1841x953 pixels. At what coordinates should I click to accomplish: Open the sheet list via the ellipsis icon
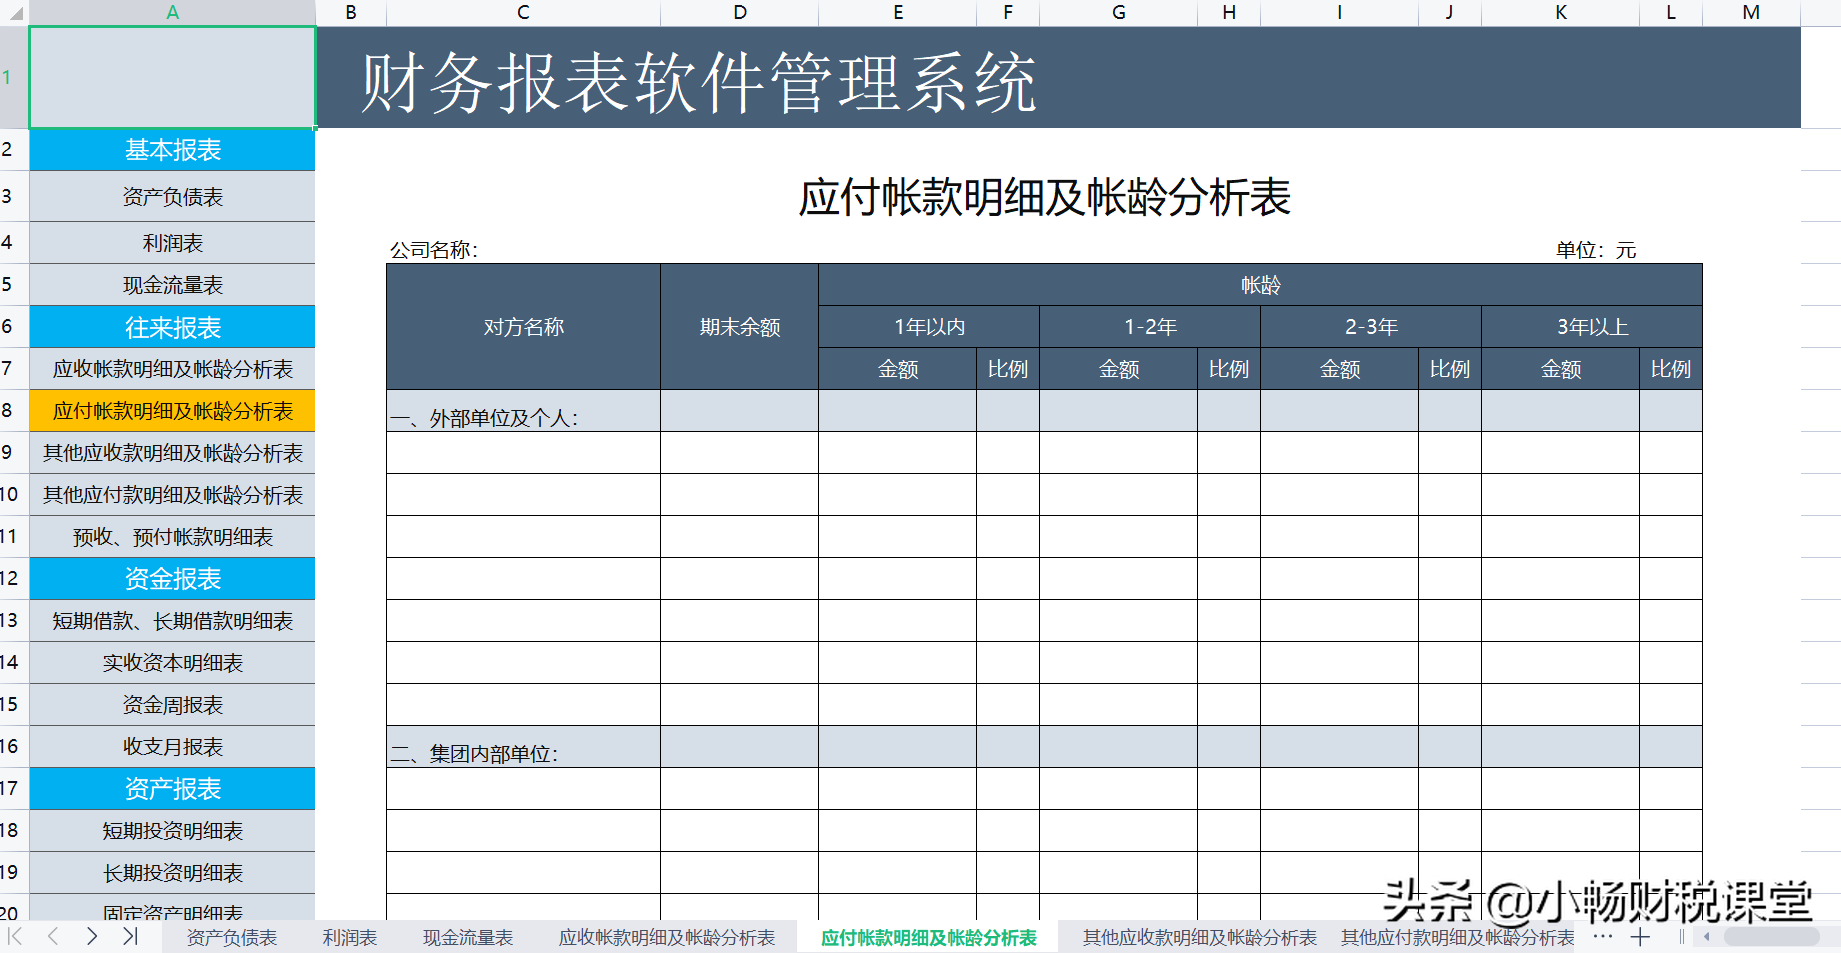click(x=1603, y=937)
